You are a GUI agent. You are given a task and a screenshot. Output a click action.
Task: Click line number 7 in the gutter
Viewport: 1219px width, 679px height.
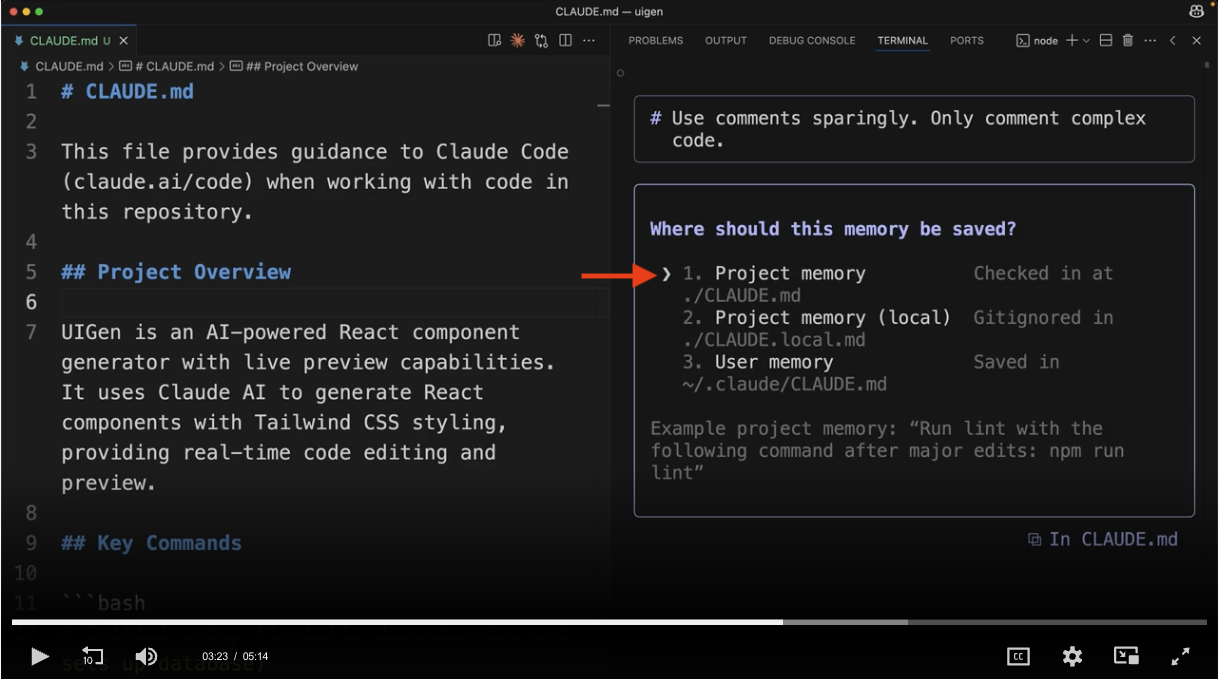(x=31, y=332)
